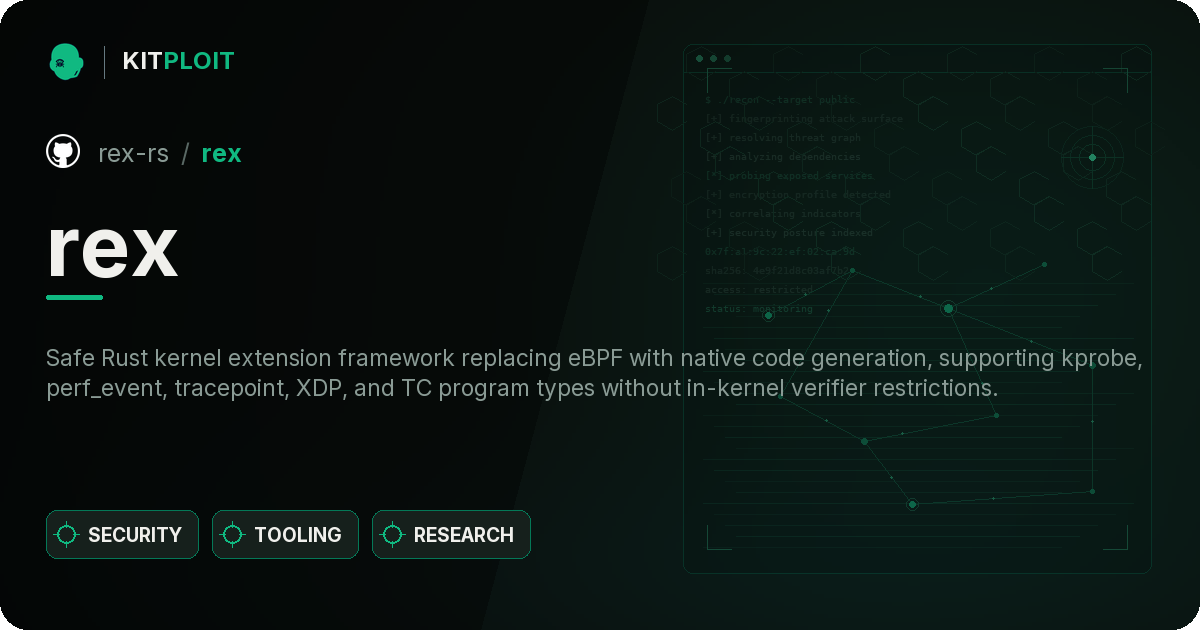Click the terminal line 'access: restricted'
Viewport: 1200px width, 630px height.
[759, 290]
